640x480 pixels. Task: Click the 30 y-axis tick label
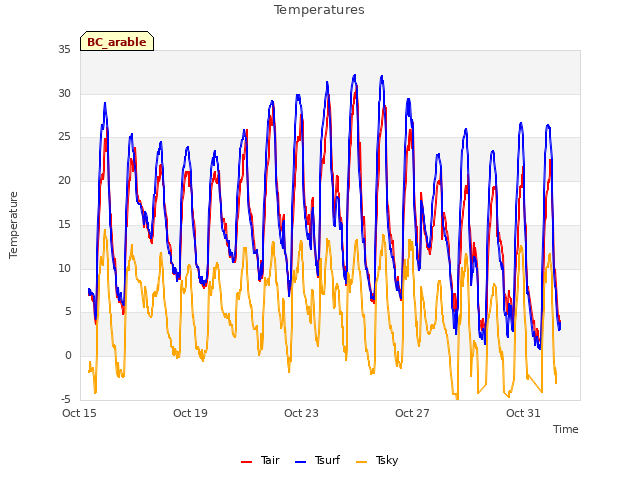click(x=64, y=93)
